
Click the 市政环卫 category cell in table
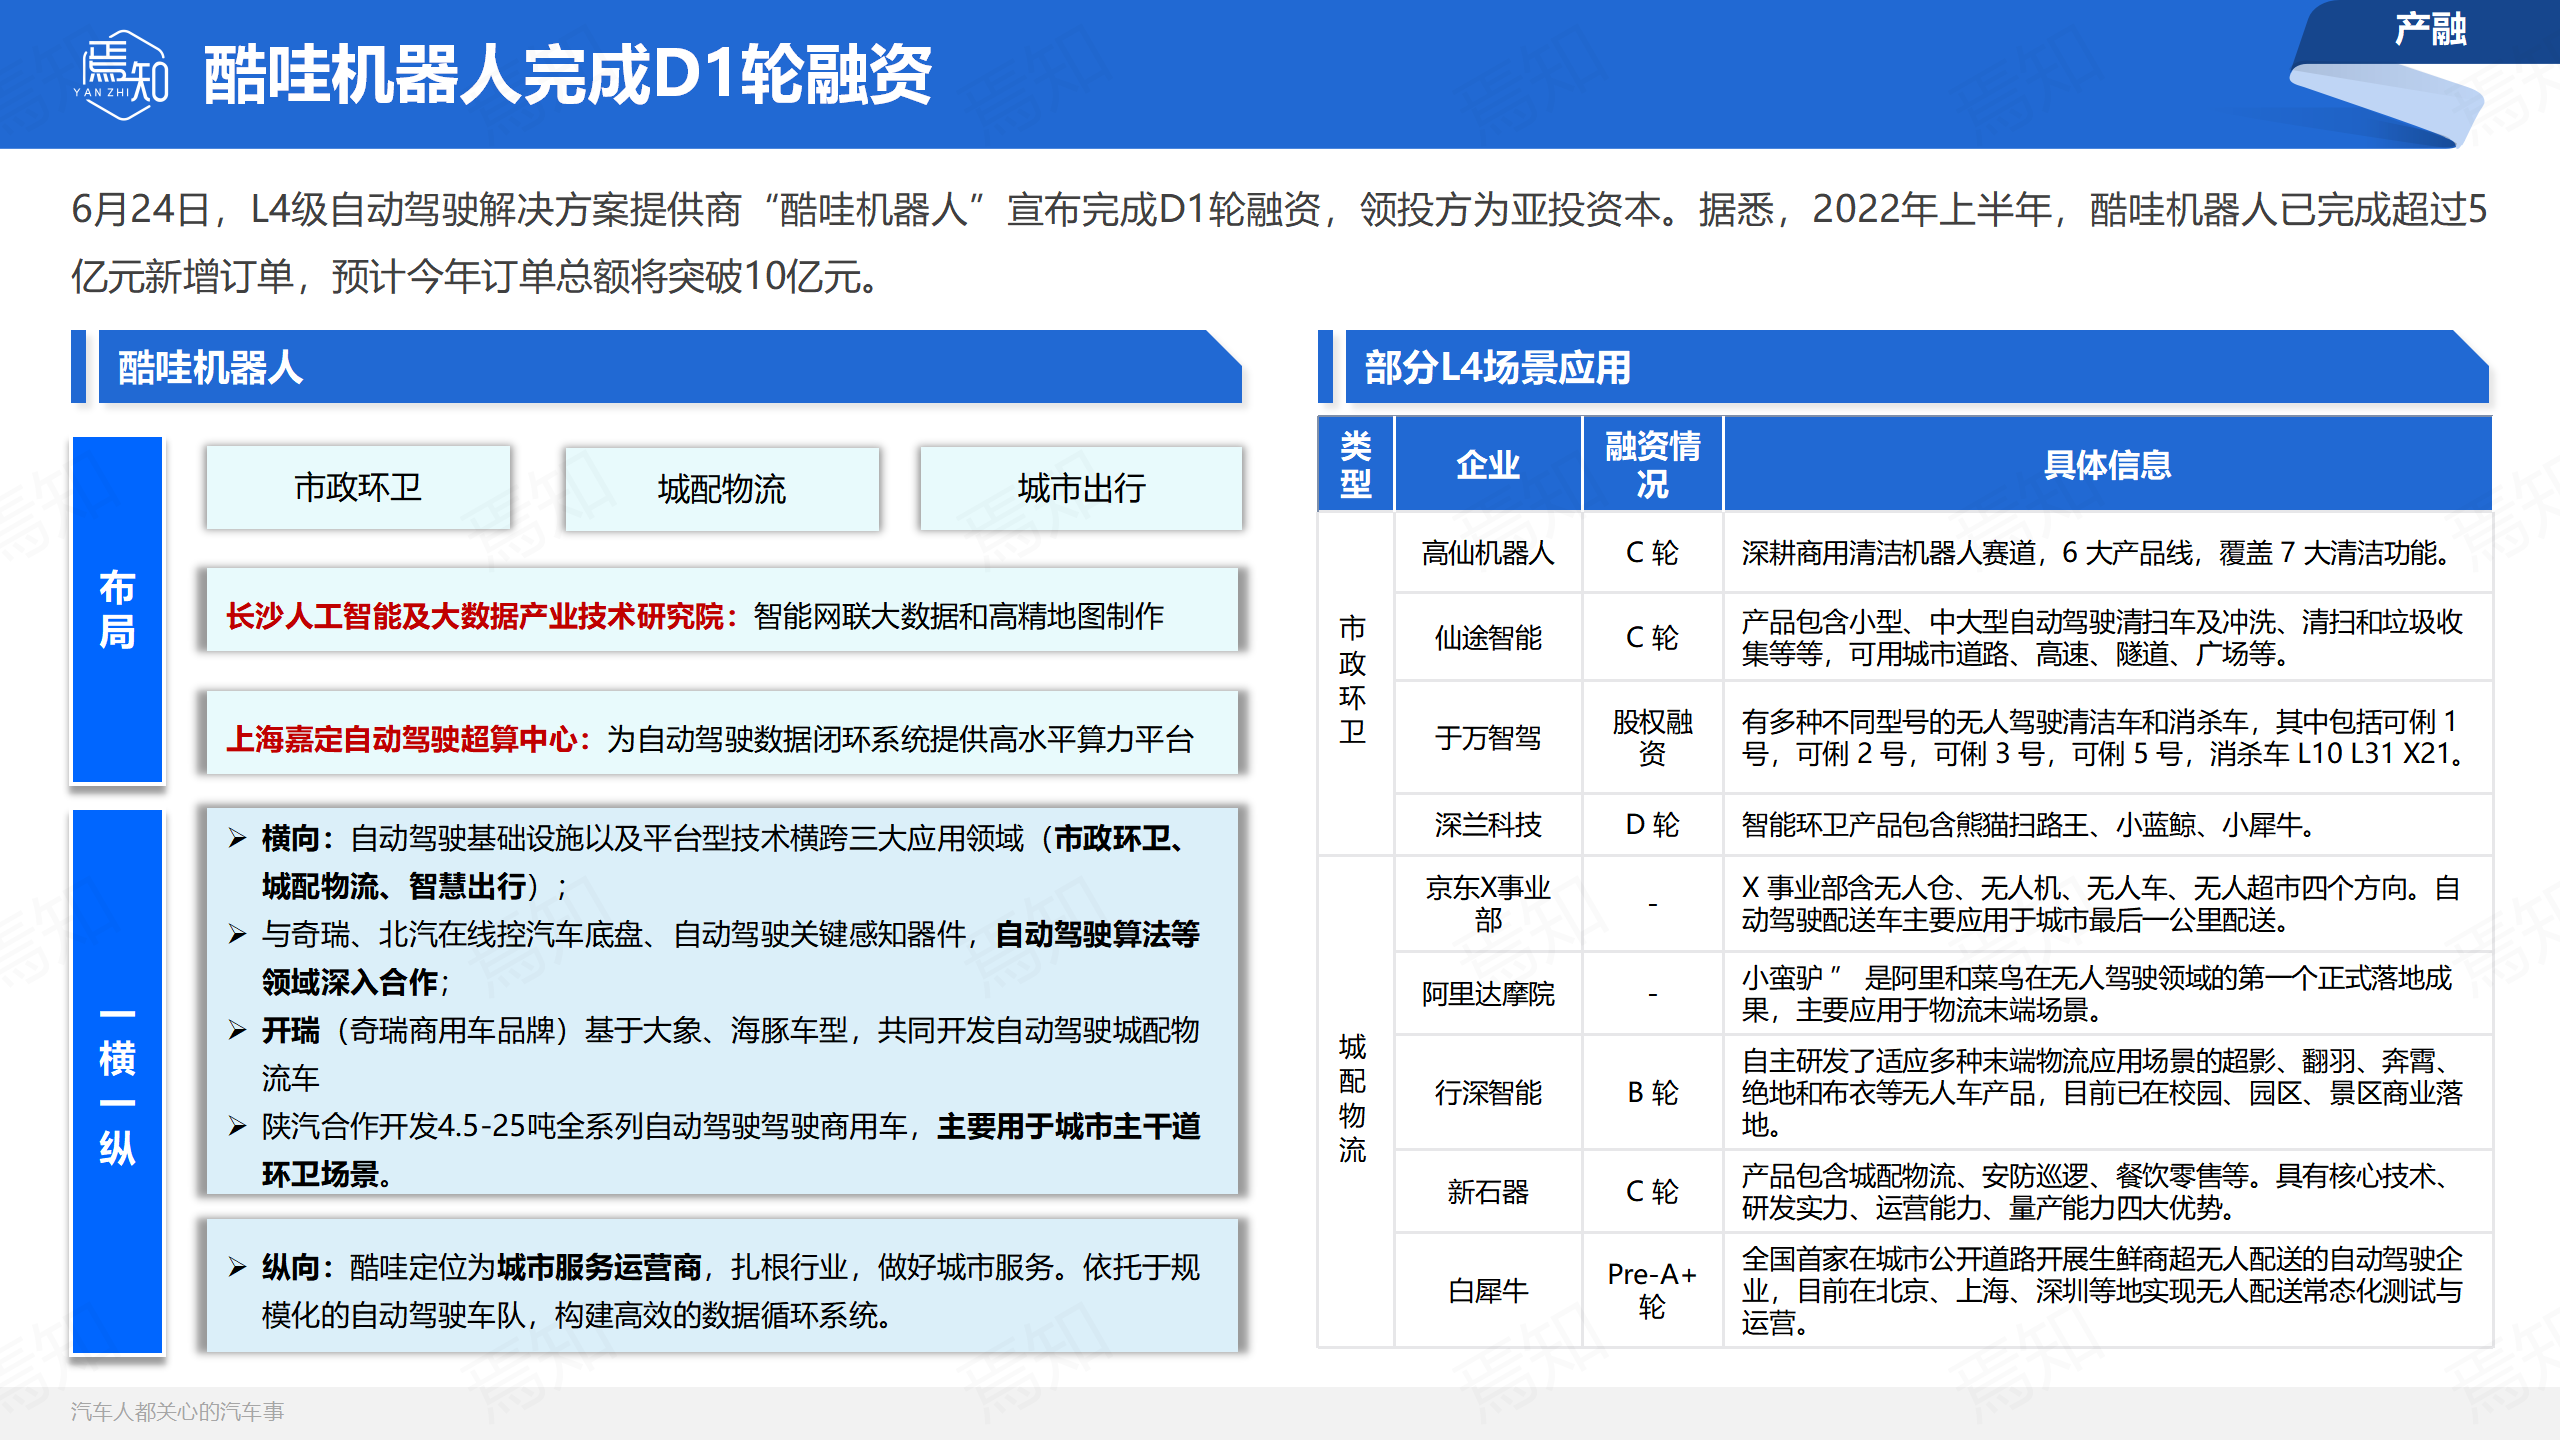1355,684
